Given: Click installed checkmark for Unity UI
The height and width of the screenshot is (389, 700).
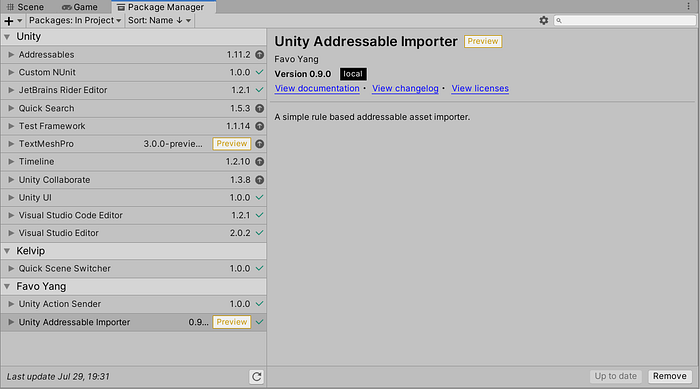Looking at the screenshot, I should coord(259,197).
